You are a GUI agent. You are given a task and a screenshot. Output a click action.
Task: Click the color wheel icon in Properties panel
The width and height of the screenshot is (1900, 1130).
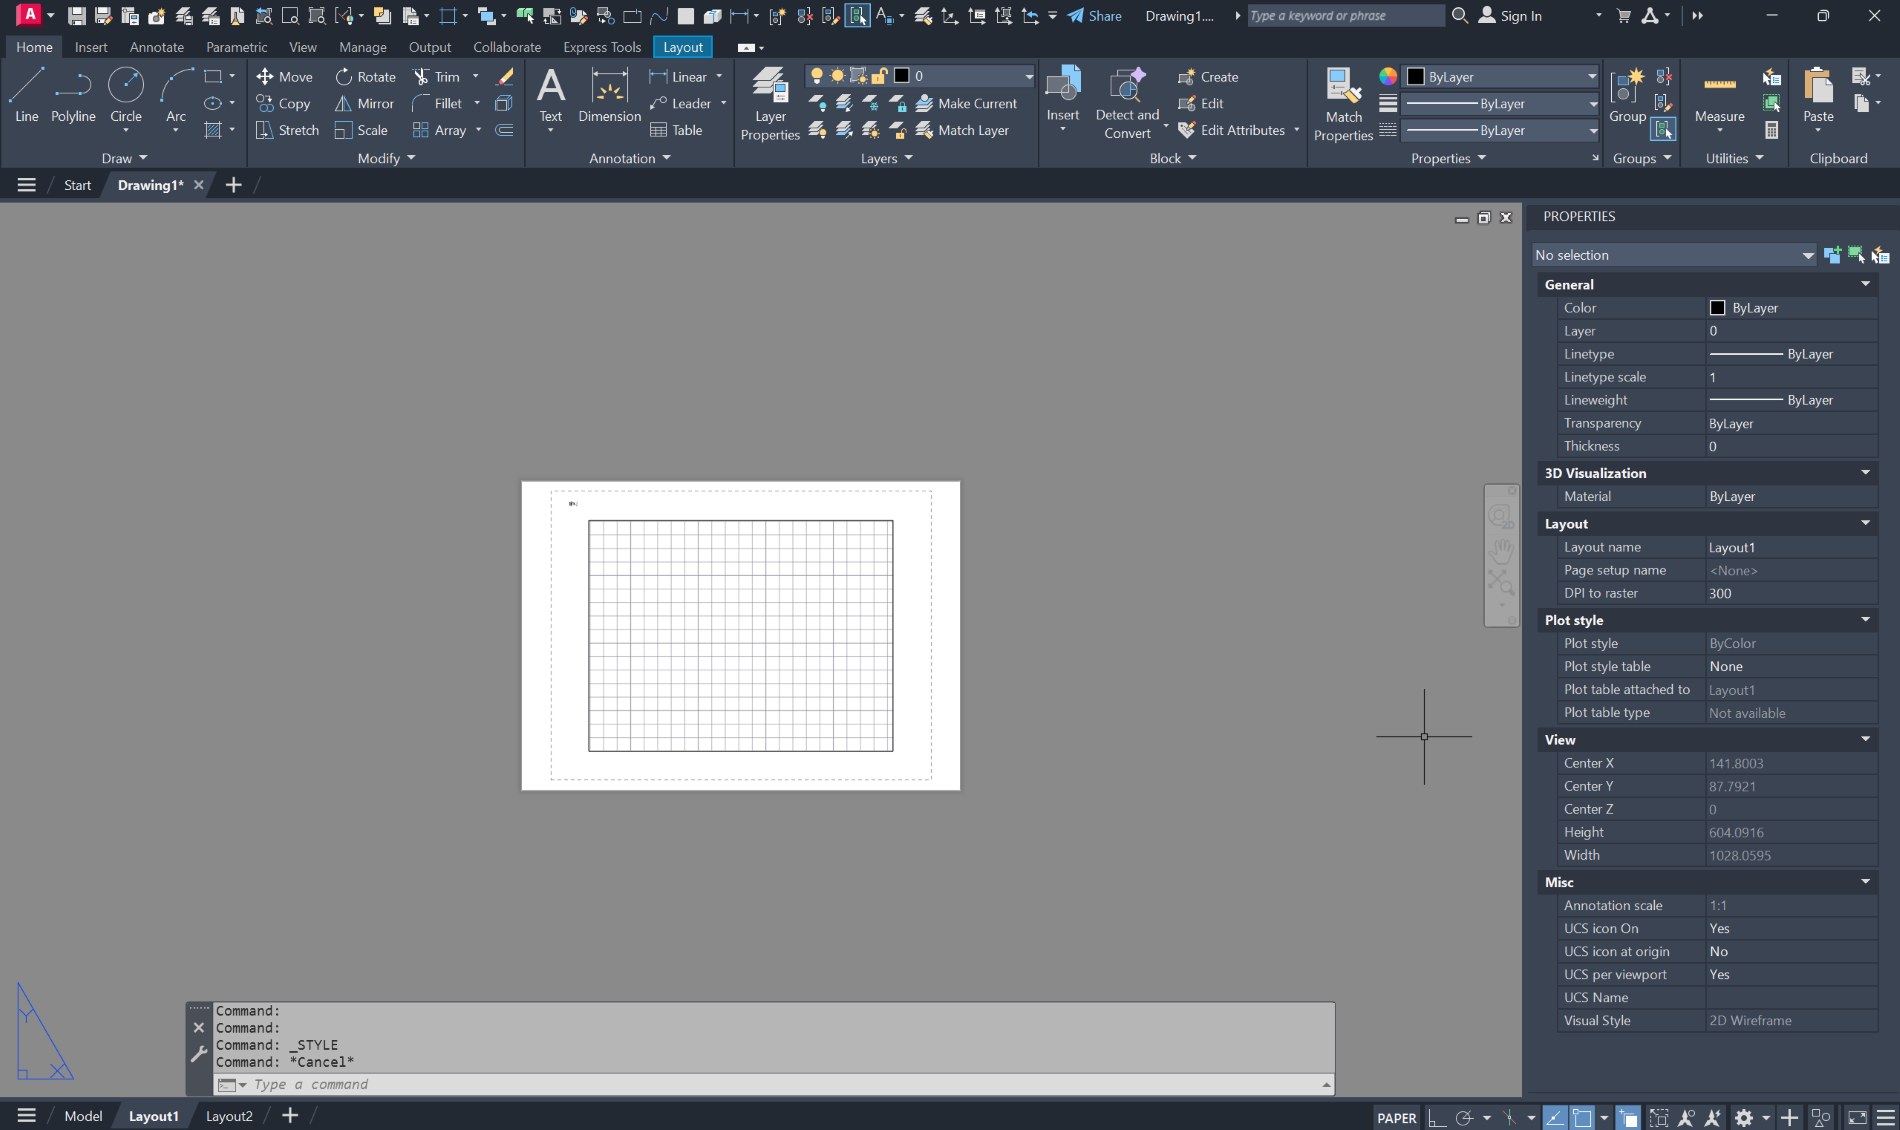coord(1388,77)
